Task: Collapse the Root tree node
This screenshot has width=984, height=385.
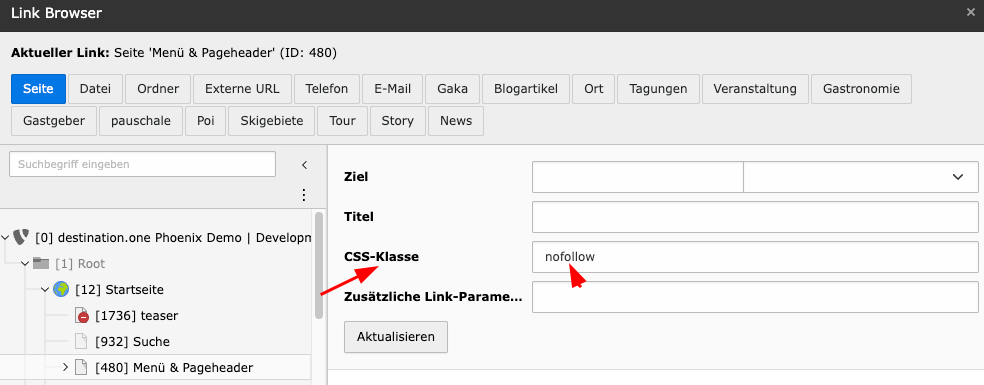Action: [25, 264]
